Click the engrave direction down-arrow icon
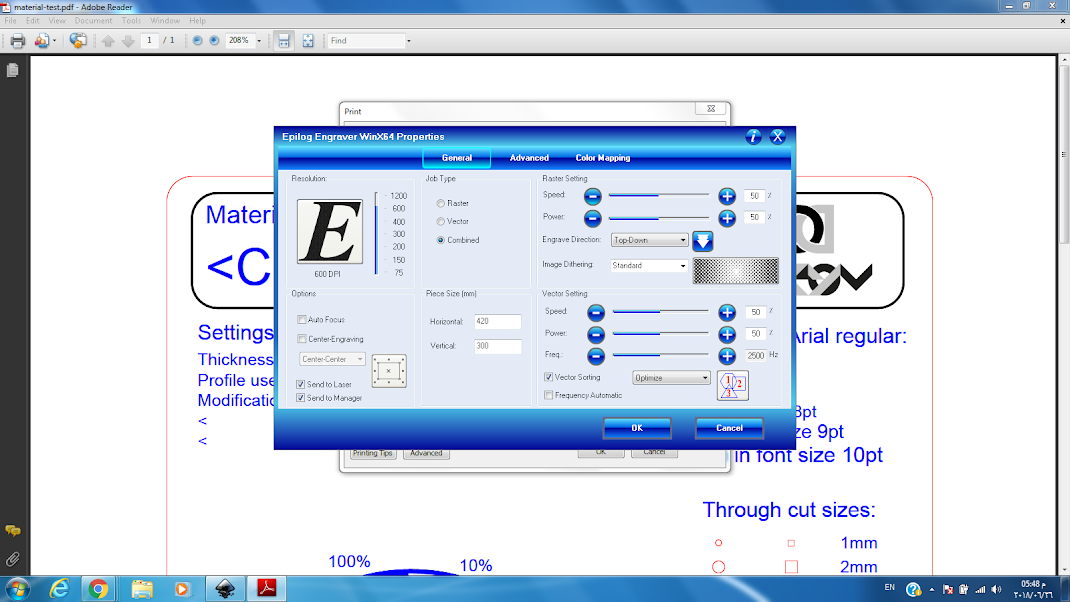Screen dimensions: 1070x602 702,241
